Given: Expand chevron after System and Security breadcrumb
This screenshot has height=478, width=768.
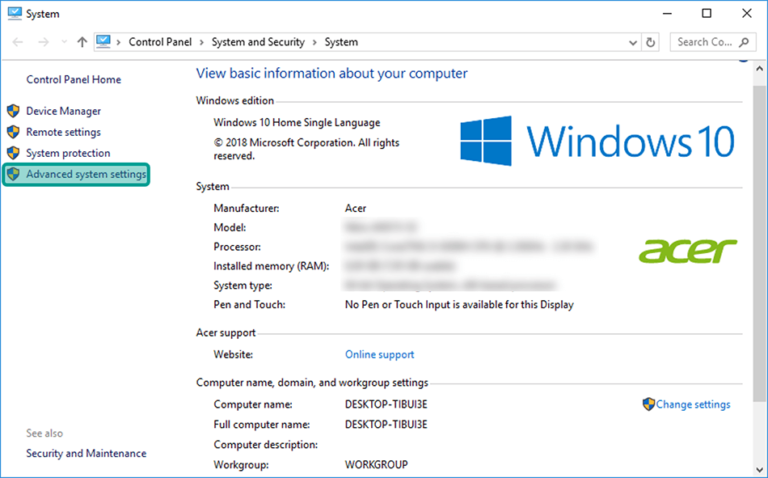Looking at the screenshot, I should (314, 42).
